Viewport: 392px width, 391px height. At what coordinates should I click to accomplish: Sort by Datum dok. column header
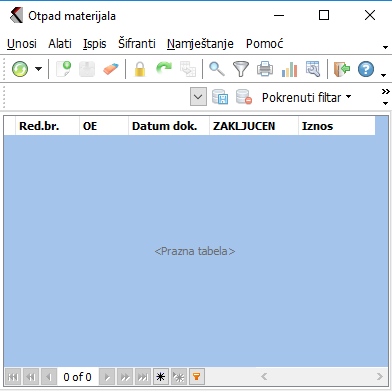coord(169,126)
